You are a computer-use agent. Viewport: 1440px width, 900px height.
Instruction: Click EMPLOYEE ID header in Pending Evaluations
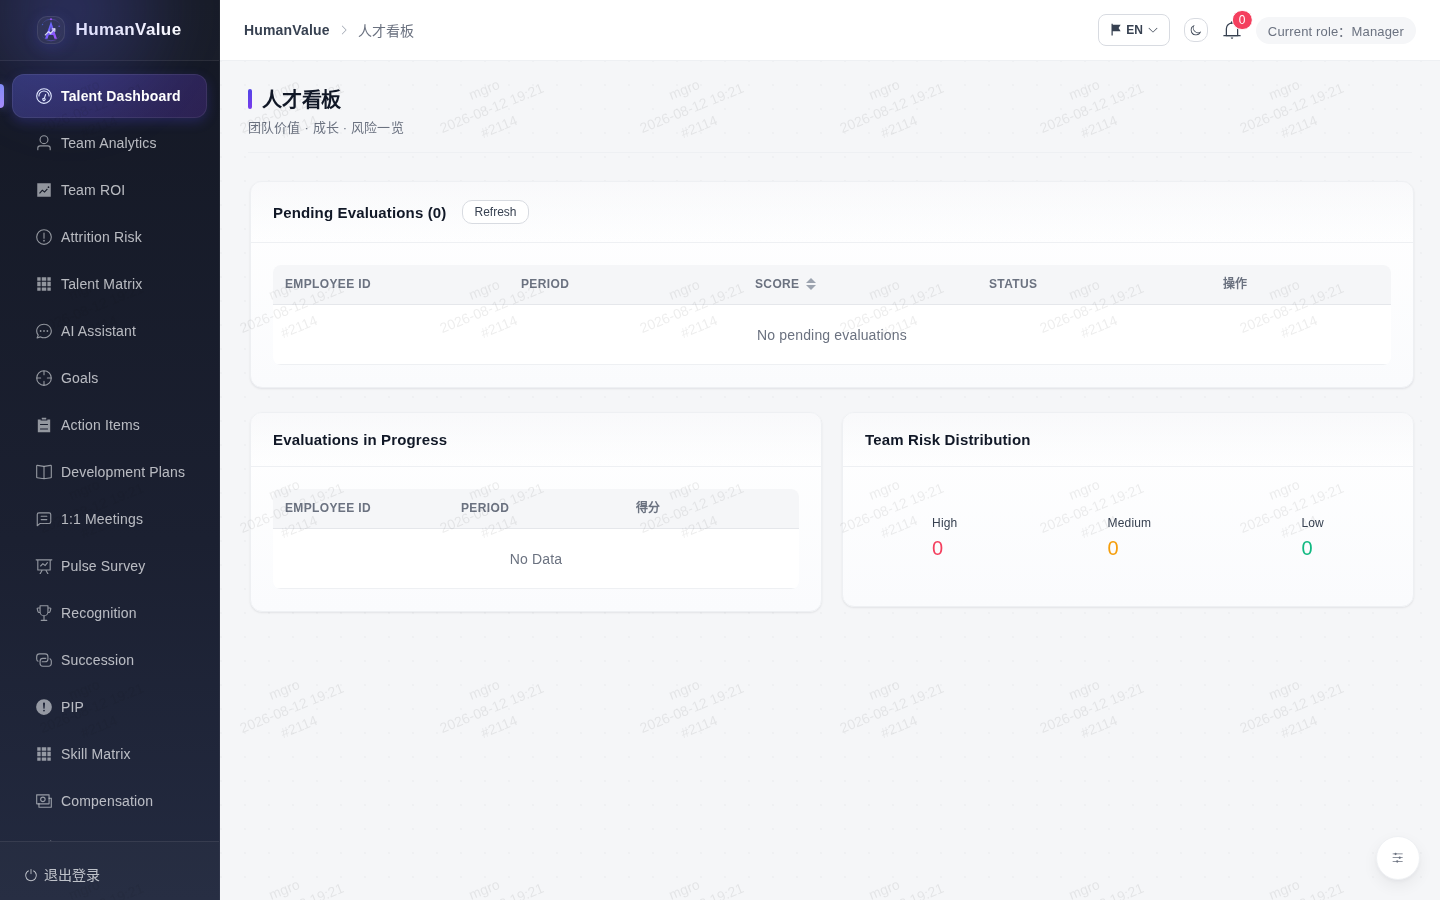point(328,284)
